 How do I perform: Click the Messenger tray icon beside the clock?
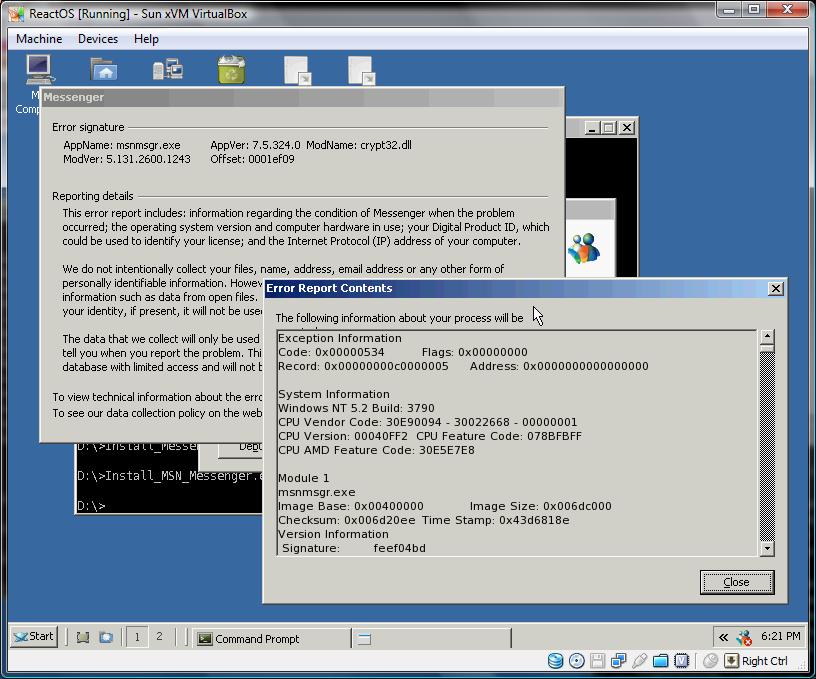coord(744,637)
